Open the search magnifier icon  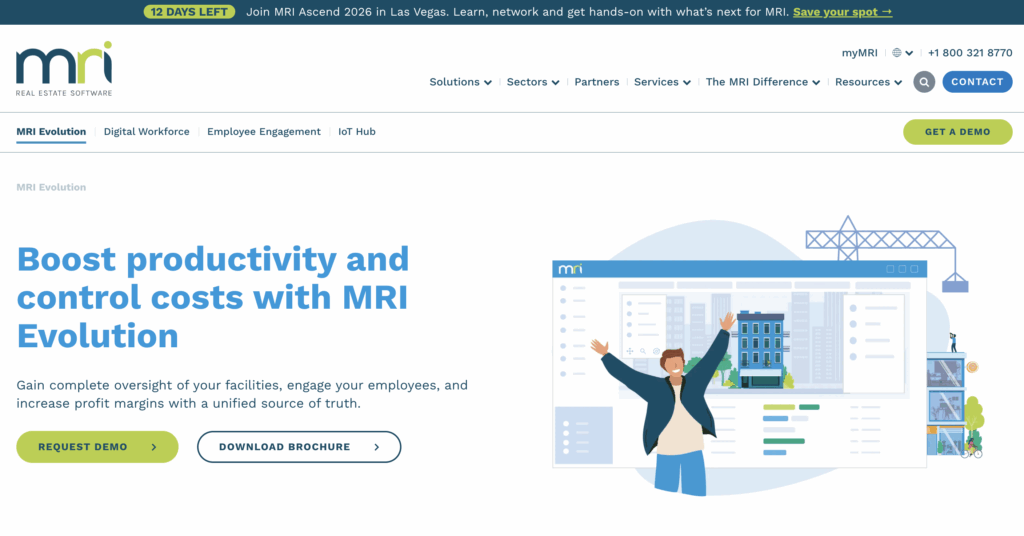[x=923, y=82]
